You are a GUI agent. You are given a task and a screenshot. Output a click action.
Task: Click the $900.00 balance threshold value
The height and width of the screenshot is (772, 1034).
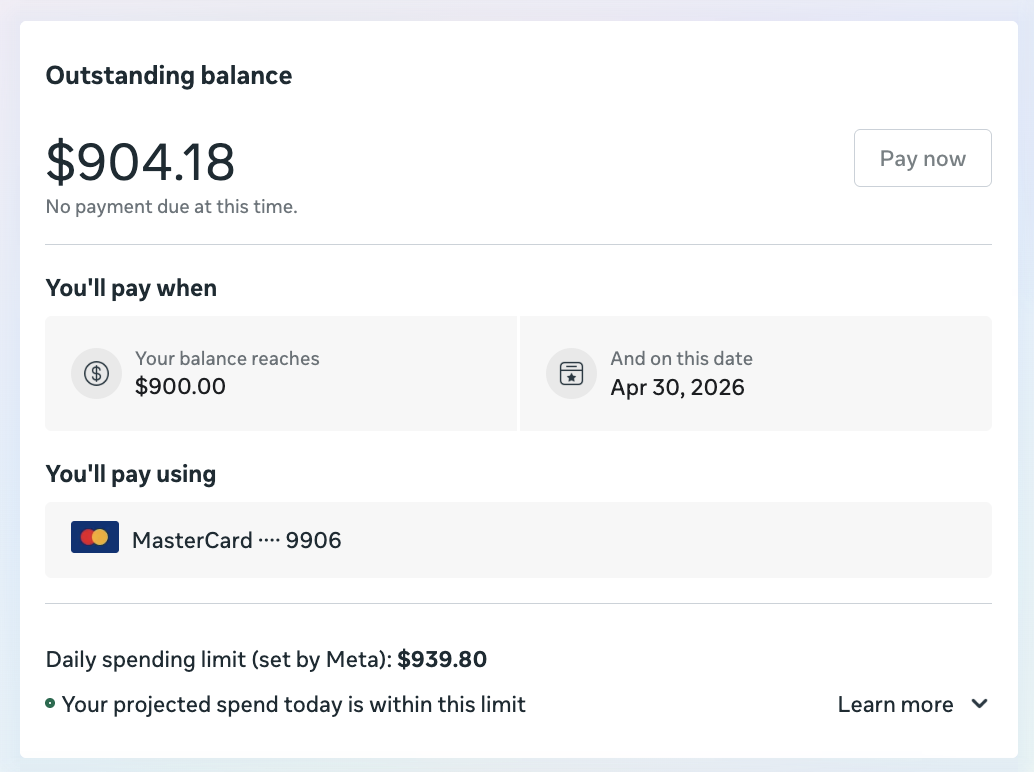point(181,387)
